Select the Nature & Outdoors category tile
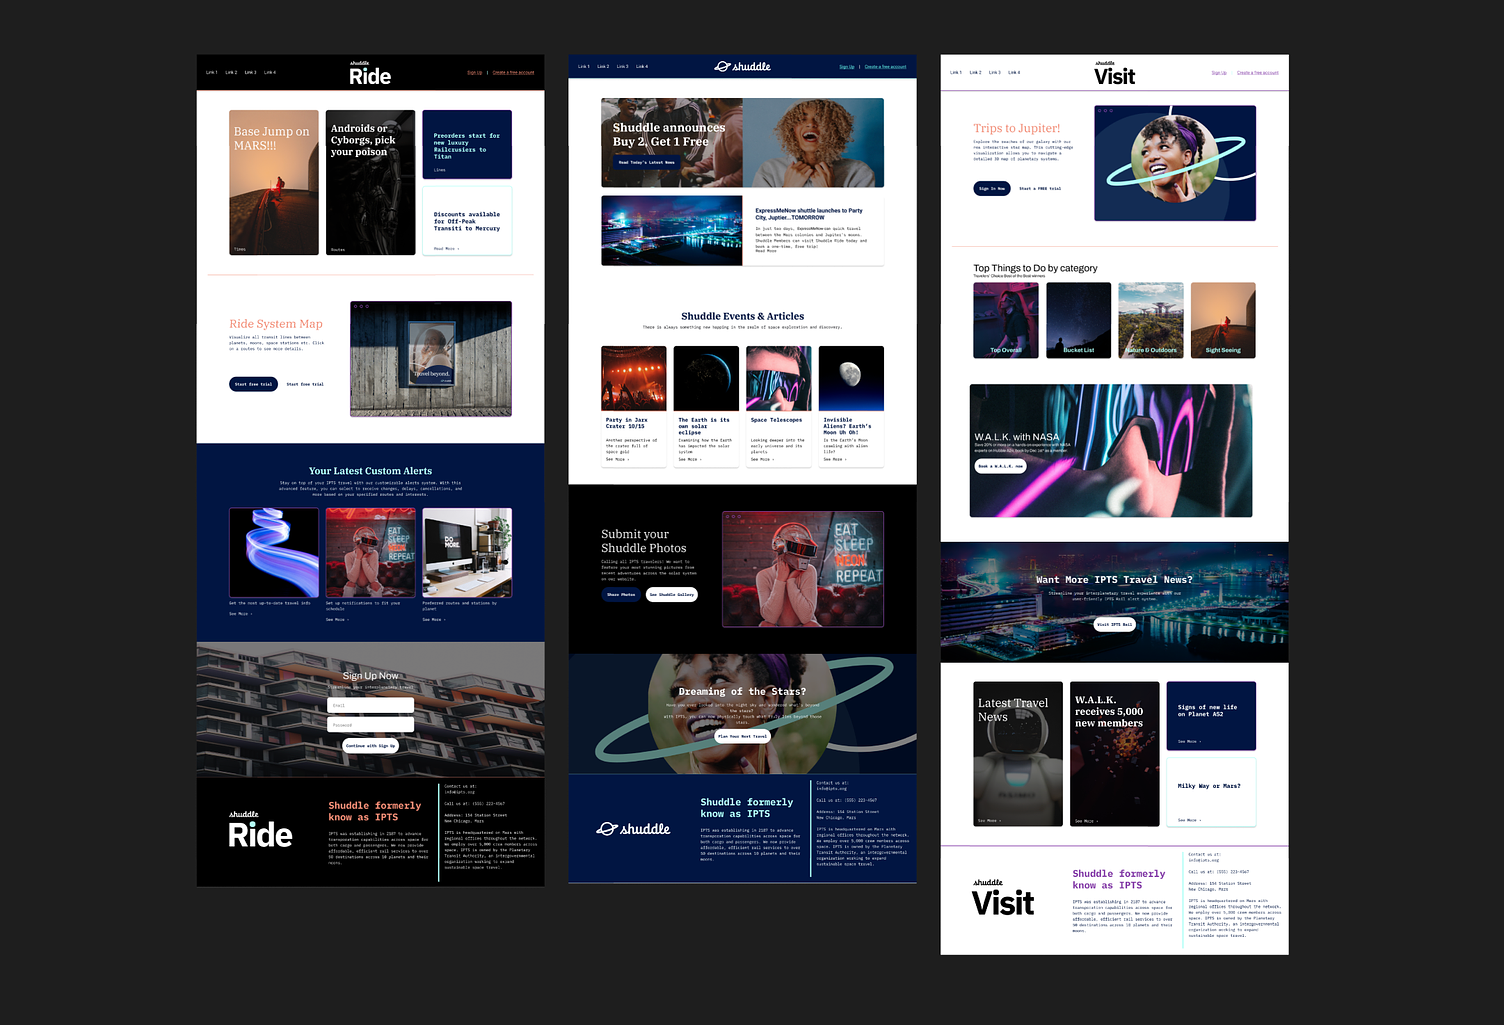The width and height of the screenshot is (1504, 1025). [x=1151, y=320]
